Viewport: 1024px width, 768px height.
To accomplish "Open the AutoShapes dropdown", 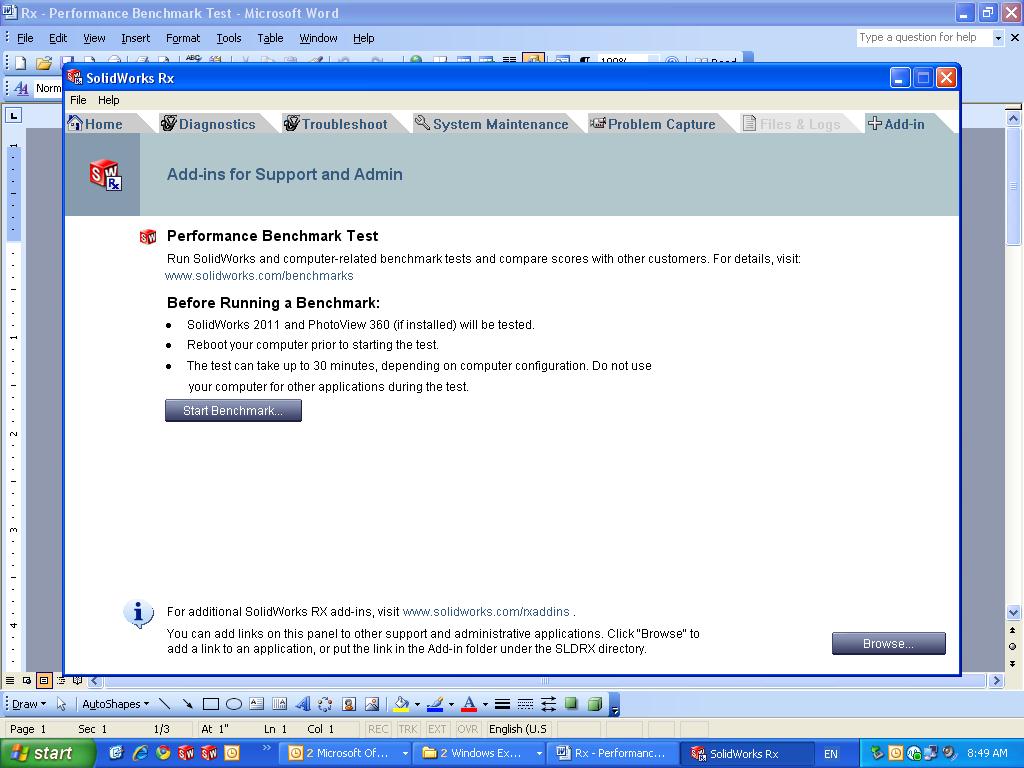I will coord(116,704).
